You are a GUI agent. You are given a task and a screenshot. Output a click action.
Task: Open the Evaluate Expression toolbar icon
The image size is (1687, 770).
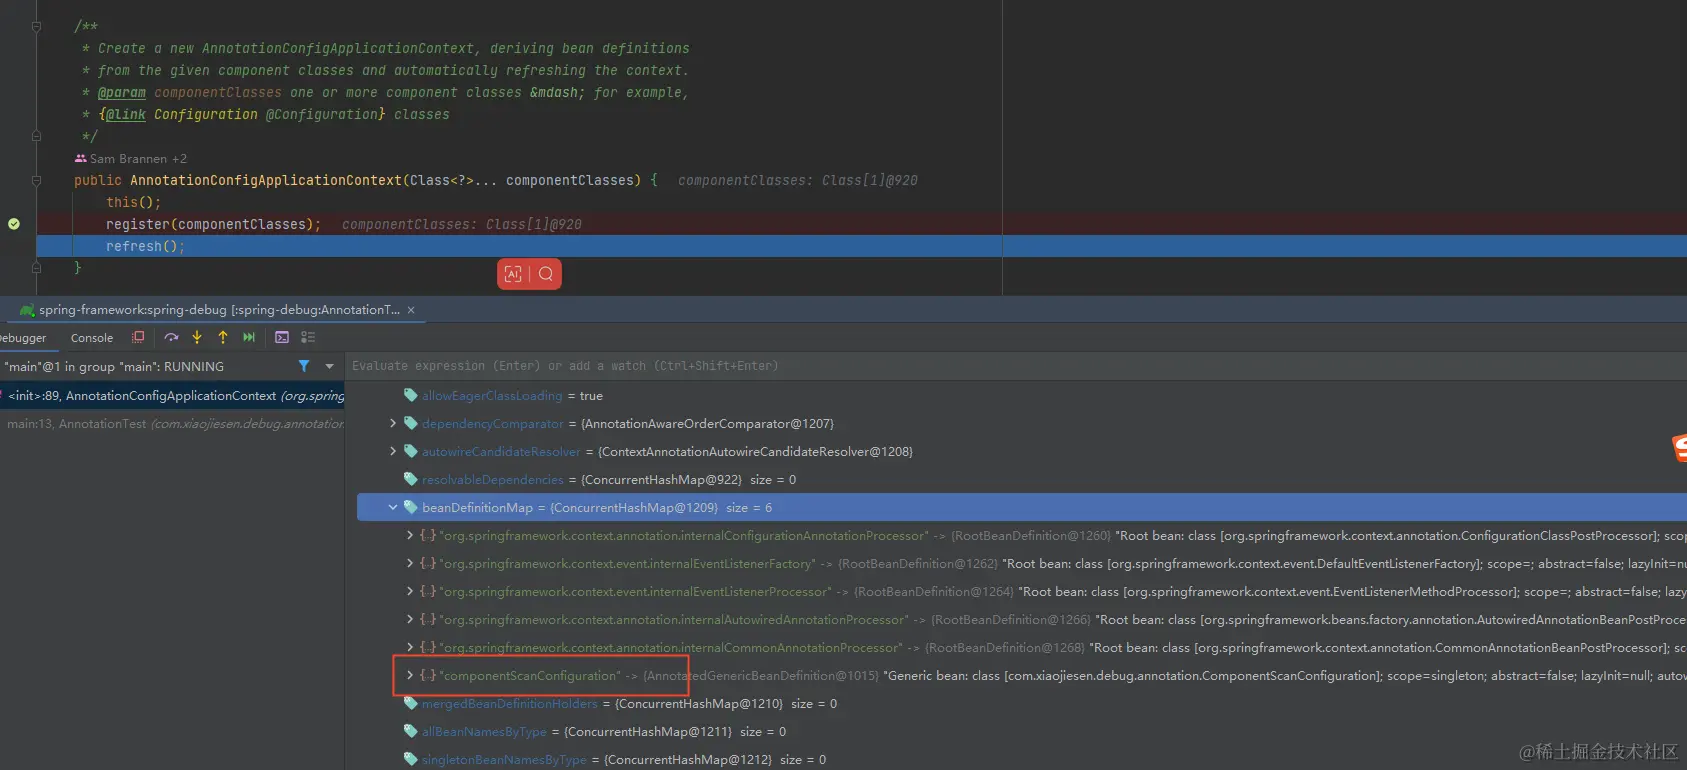click(282, 337)
